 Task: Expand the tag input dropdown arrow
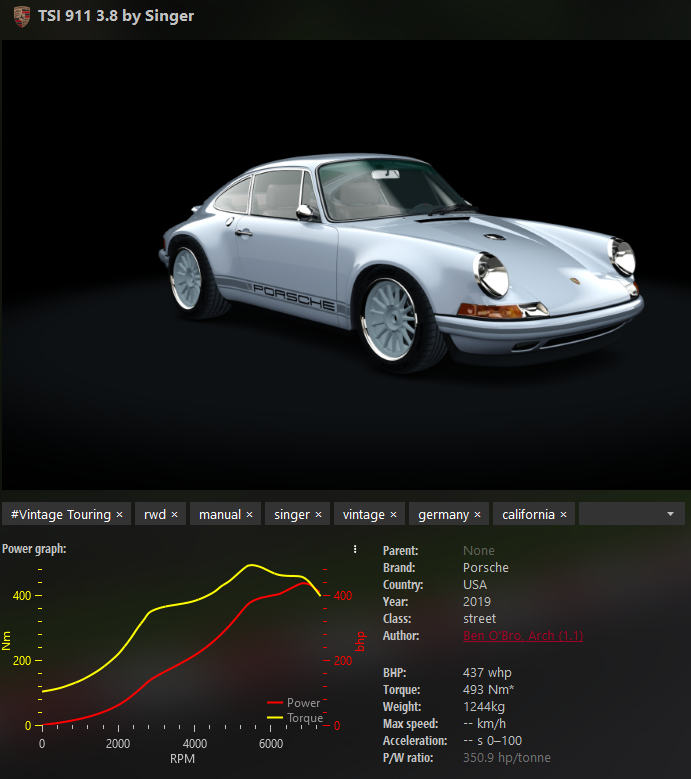(x=670, y=514)
